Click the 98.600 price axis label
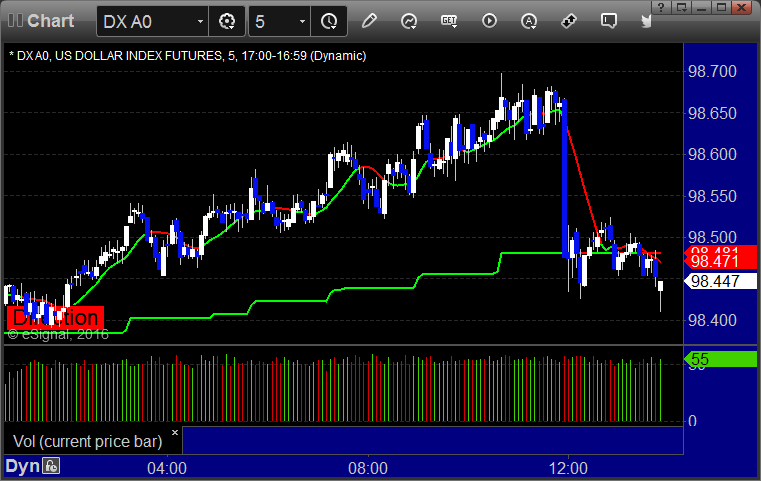Image resolution: width=761 pixels, height=481 pixels. (712, 154)
